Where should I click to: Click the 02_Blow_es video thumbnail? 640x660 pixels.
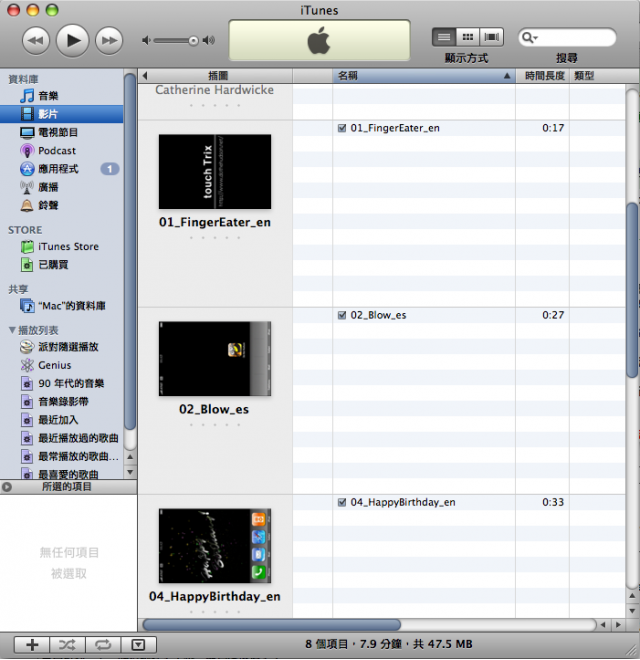point(215,359)
